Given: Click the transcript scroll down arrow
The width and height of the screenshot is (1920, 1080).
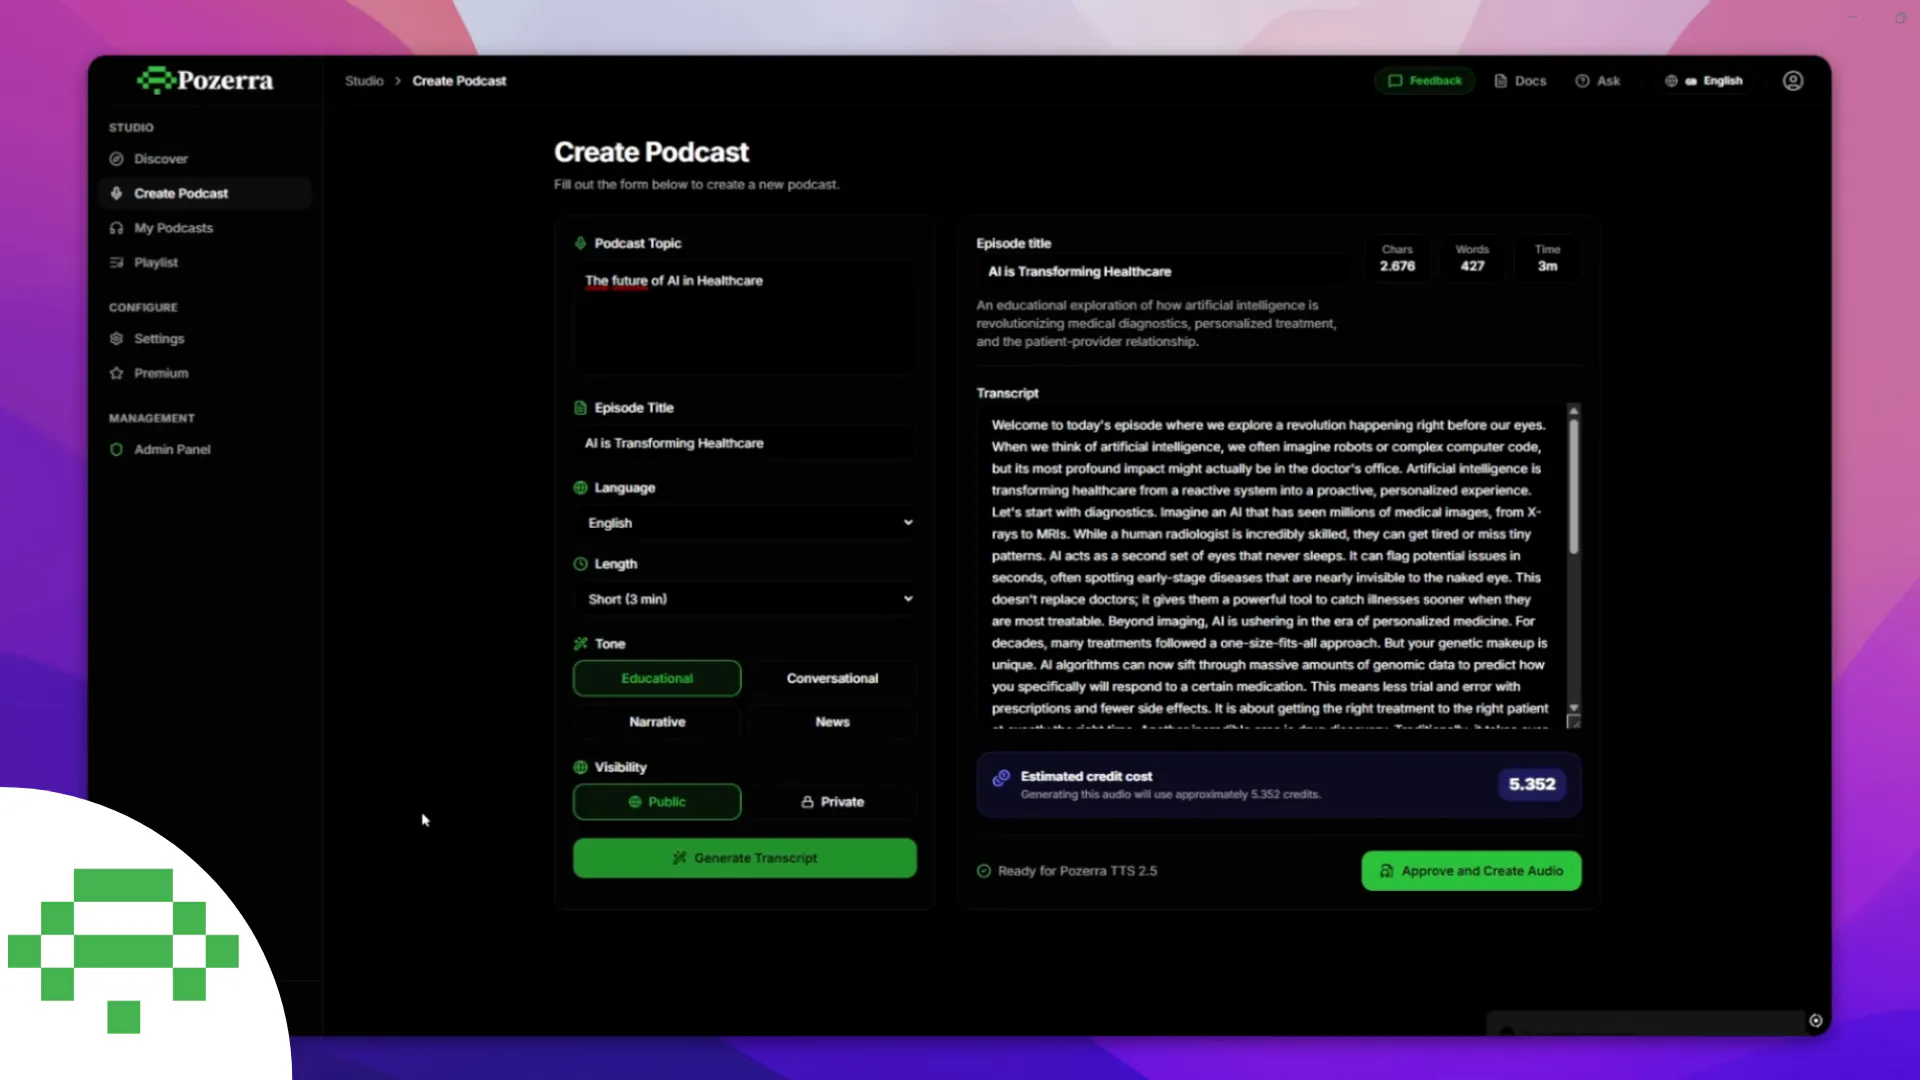Looking at the screenshot, I should click(1574, 708).
